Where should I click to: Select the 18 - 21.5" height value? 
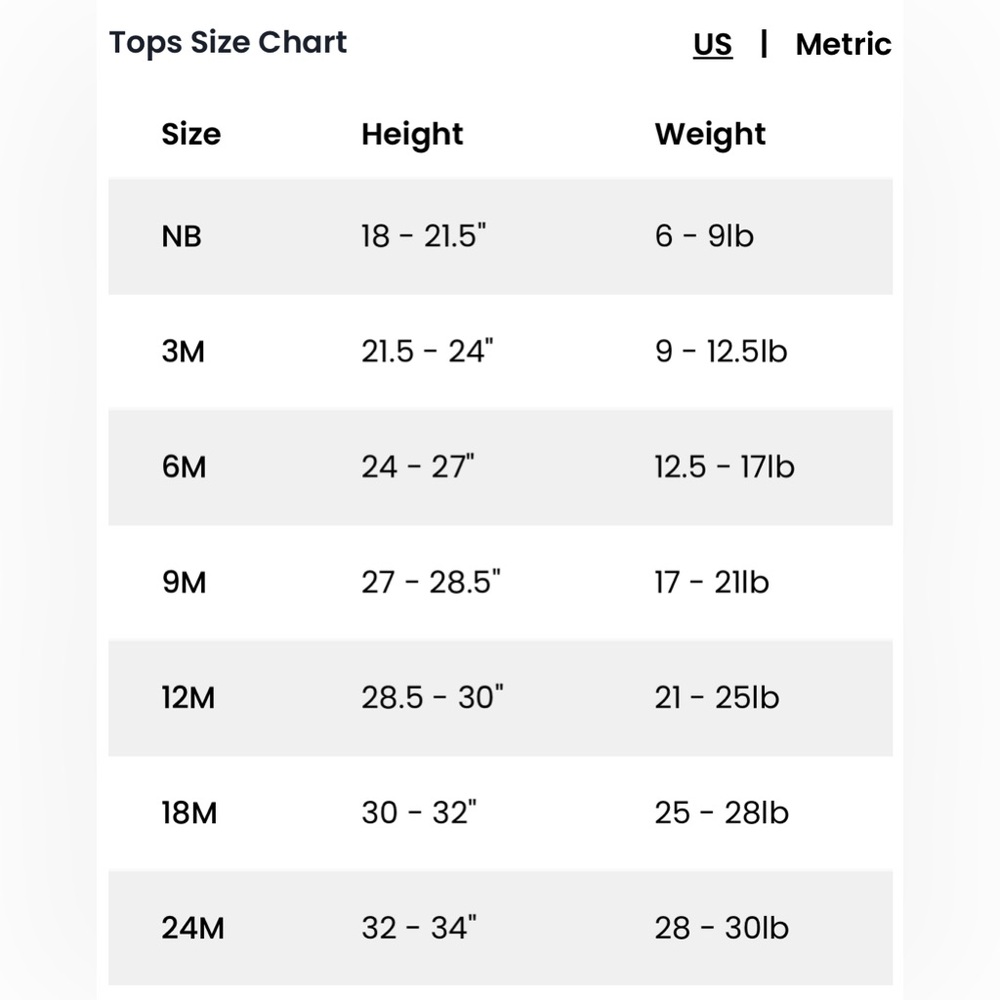423,236
